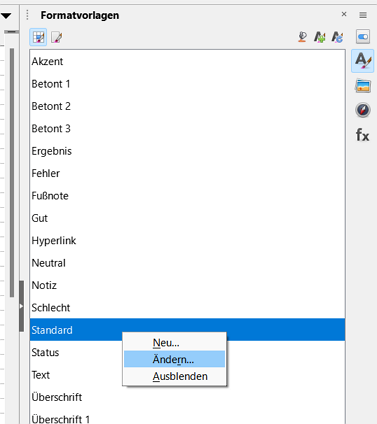Select the Neutral style
Screen dimensions: 377x424
point(187,263)
